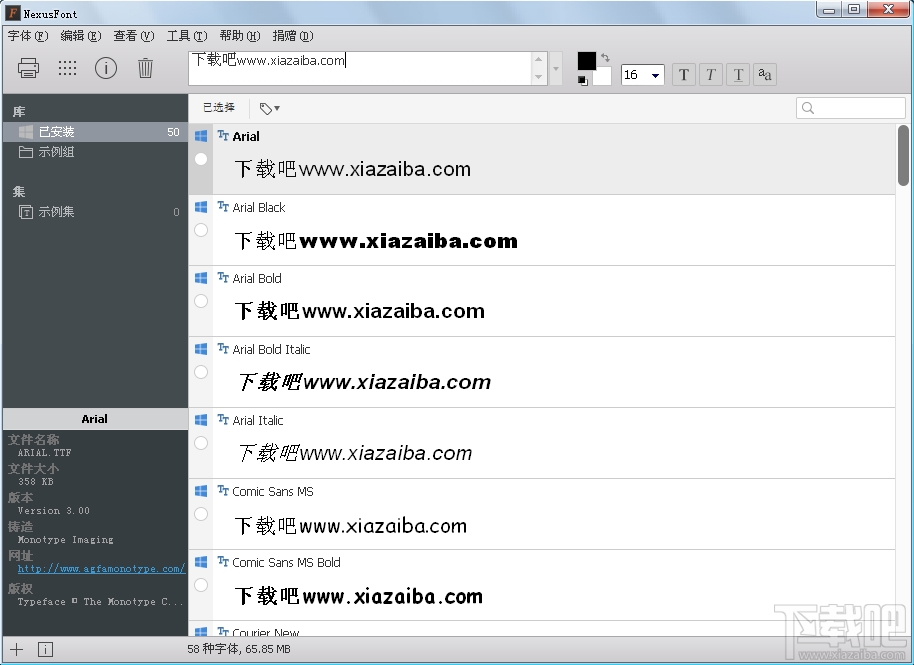
Task: Select the Arial Italic radio circle
Action: pyautogui.click(x=201, y=443)
